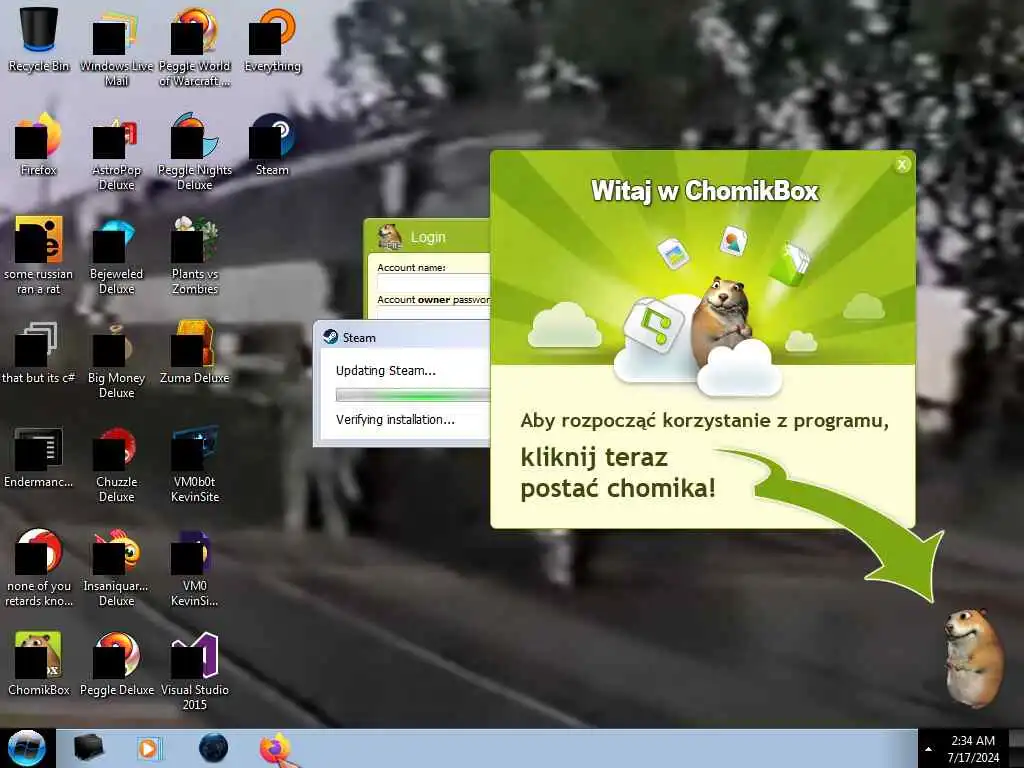Select the Everything desktop shortcut
Image resolution: width=1024 pixels, height=768 pixels.
[272, 39]
